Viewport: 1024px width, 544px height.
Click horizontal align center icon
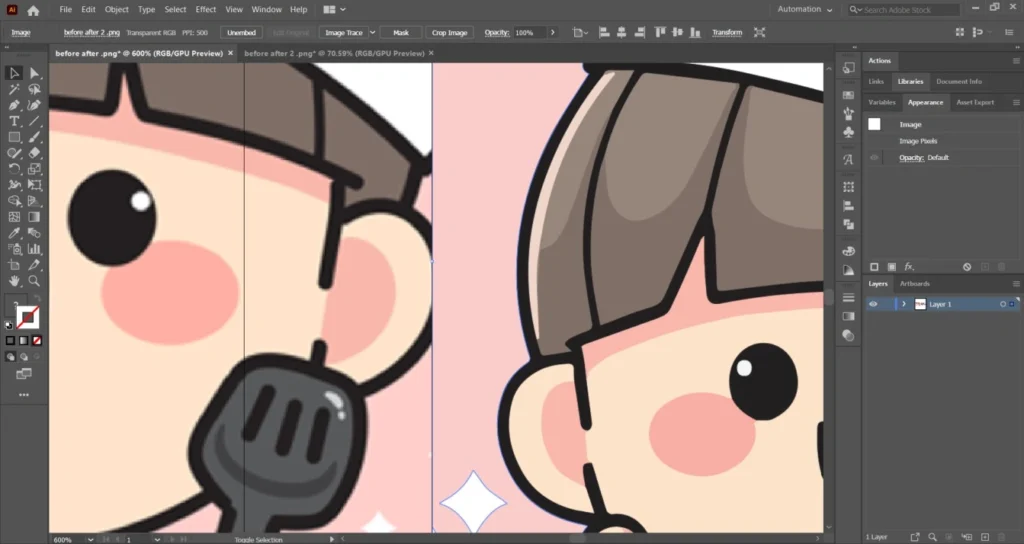tap(621, 32)
